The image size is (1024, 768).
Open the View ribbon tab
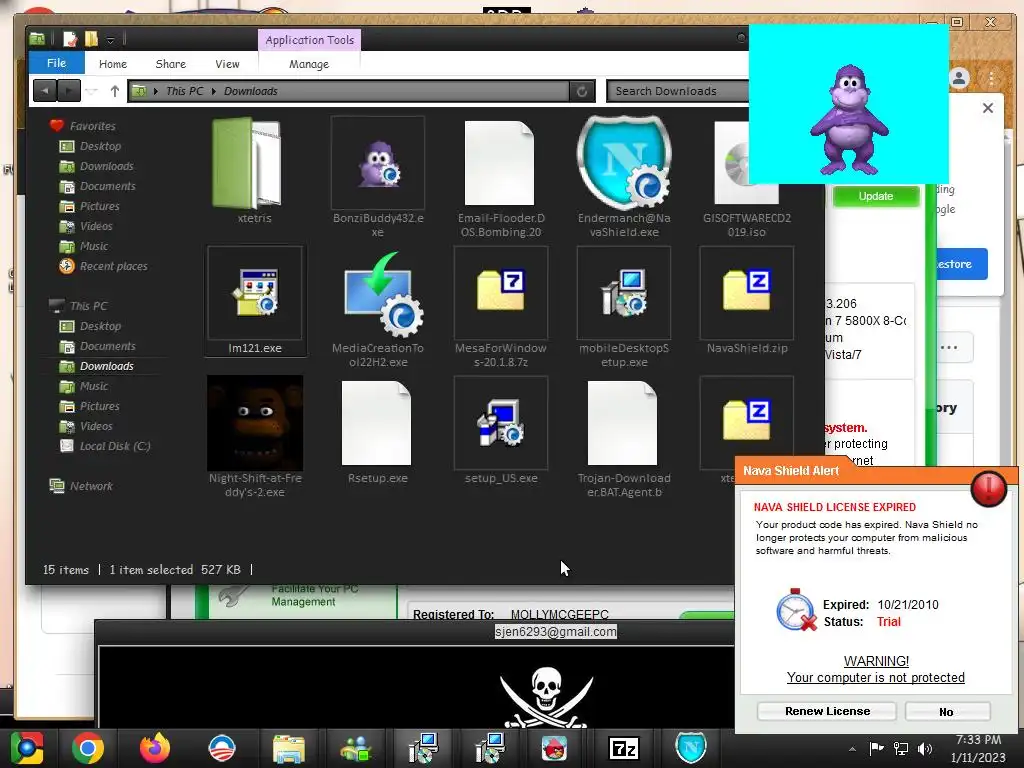pyautogui.click(x=227, y=64)
